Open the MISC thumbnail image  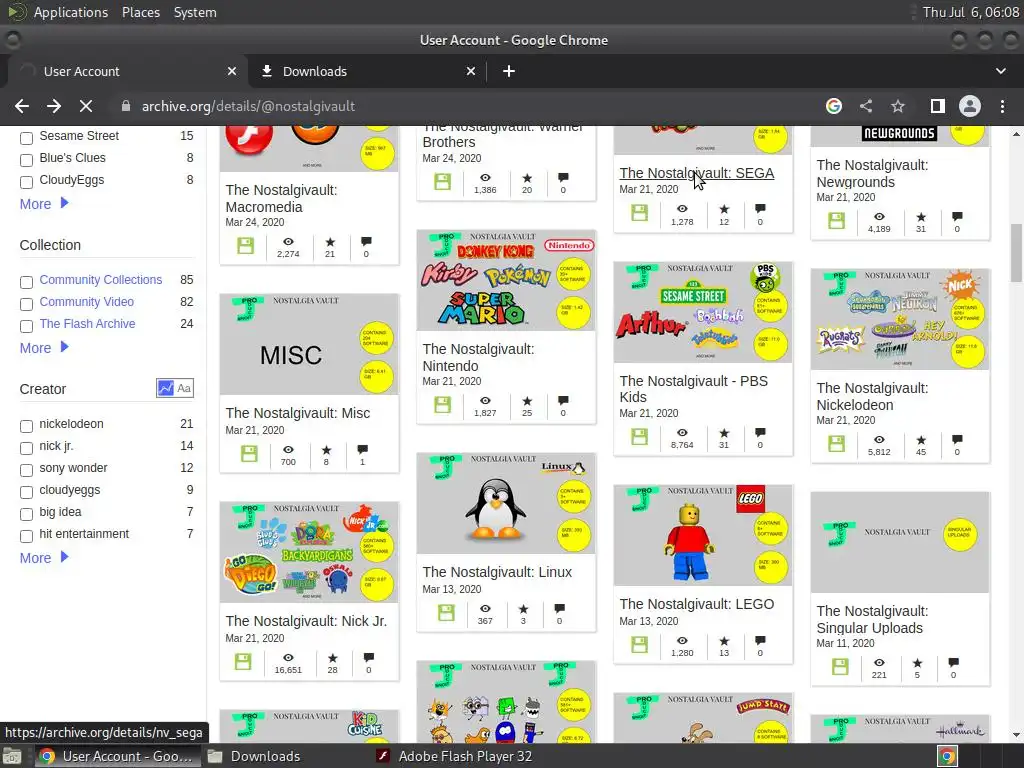pyautogui.click(x=309, y=345)
